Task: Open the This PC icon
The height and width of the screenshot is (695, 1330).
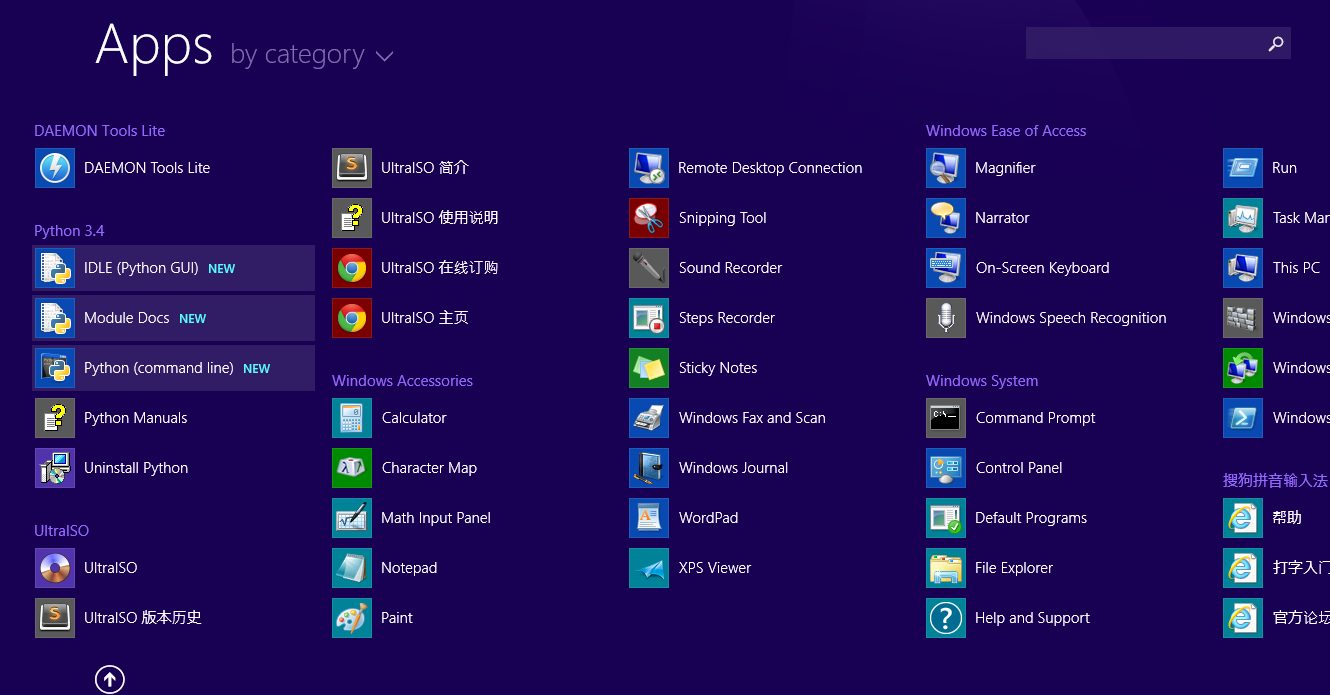Action: (x=1243, y=268)
